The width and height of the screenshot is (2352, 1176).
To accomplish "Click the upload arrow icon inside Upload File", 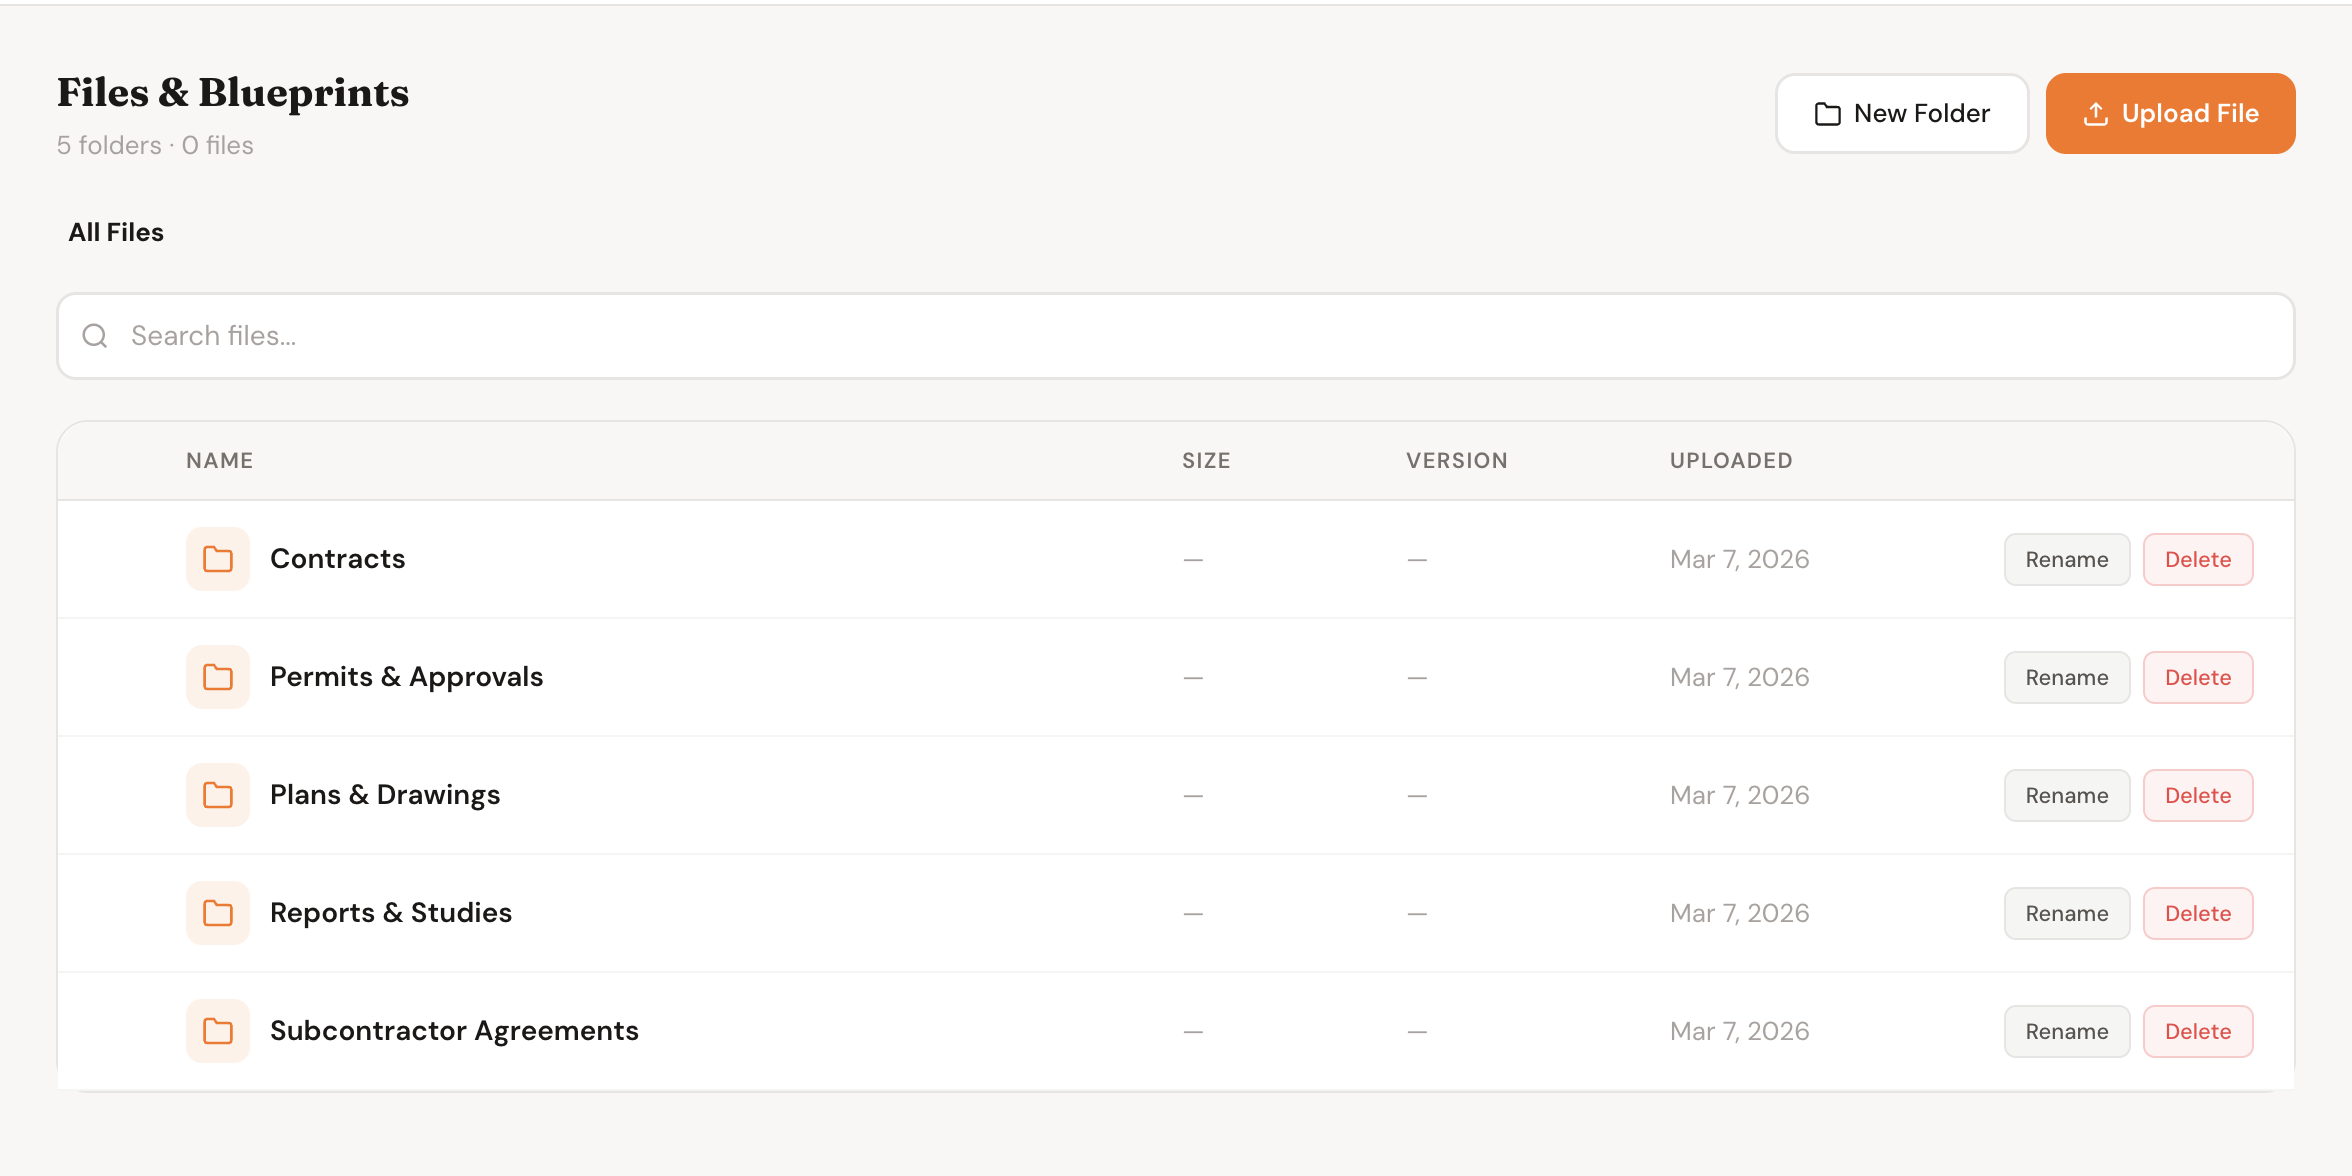I will (x=2096, y=113).
